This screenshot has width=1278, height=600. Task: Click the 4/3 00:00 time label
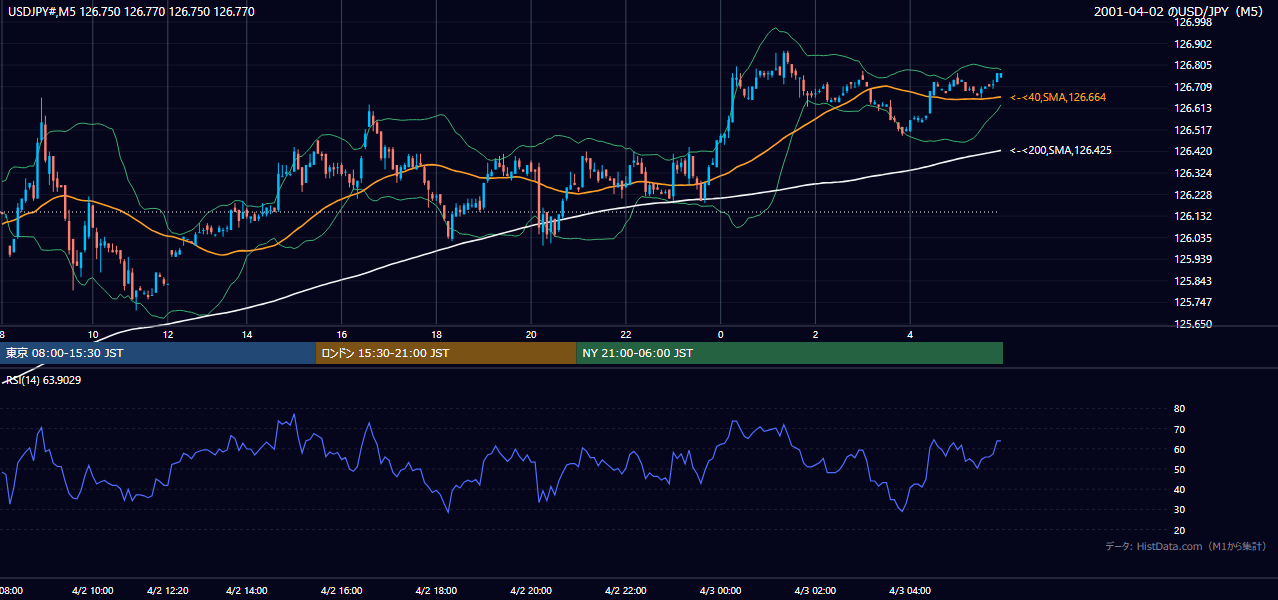click(x=720, y=591)
